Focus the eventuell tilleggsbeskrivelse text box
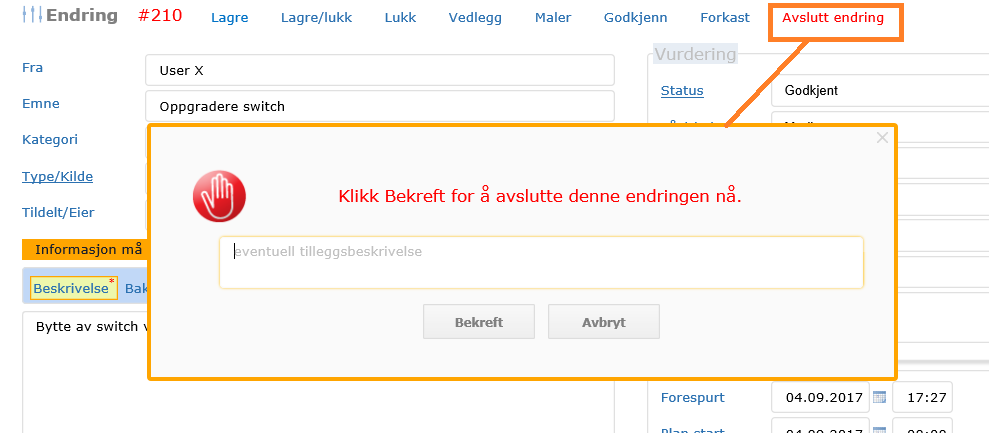Screen dimensions: 989x433 [541, 263]
